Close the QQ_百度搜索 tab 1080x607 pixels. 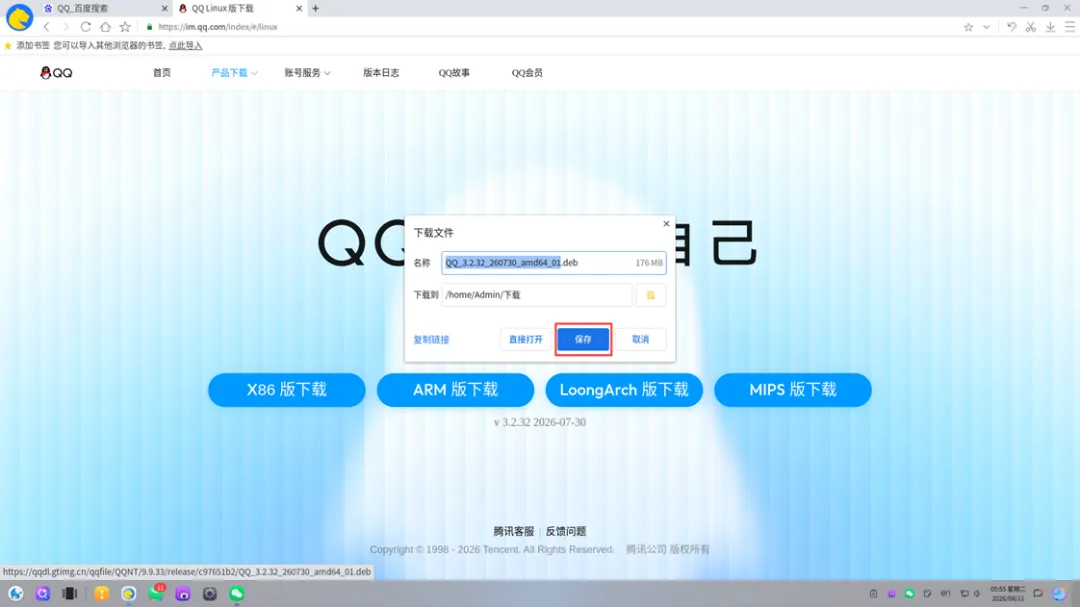(164, 8)
